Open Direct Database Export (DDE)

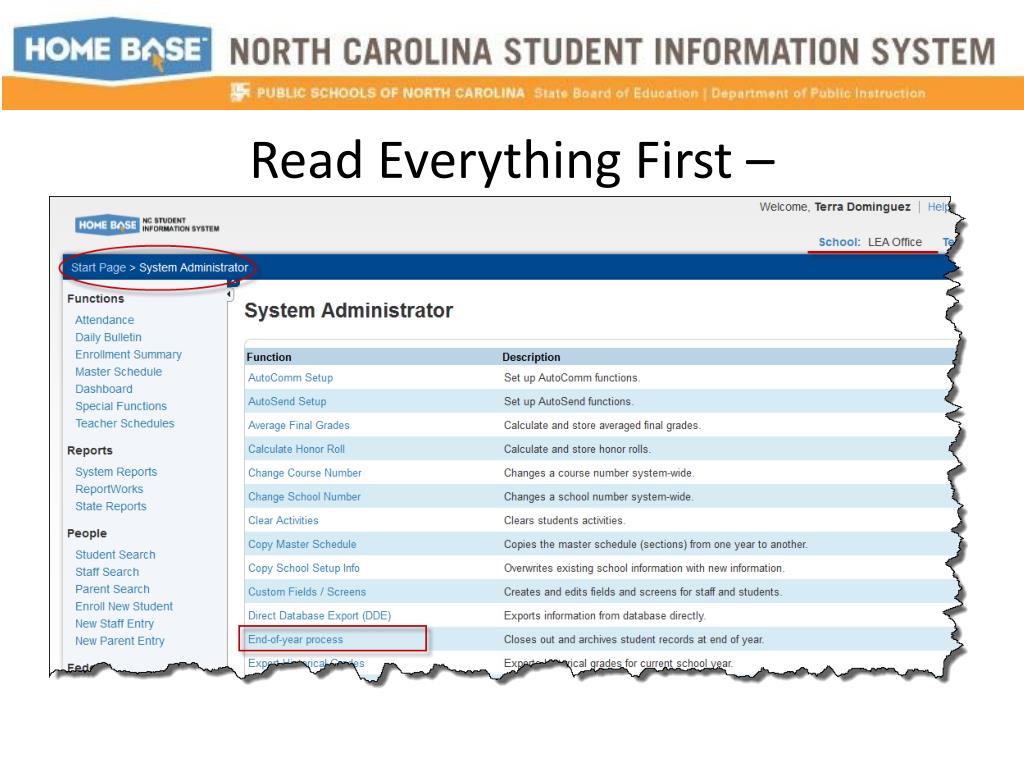coord(319,616)
